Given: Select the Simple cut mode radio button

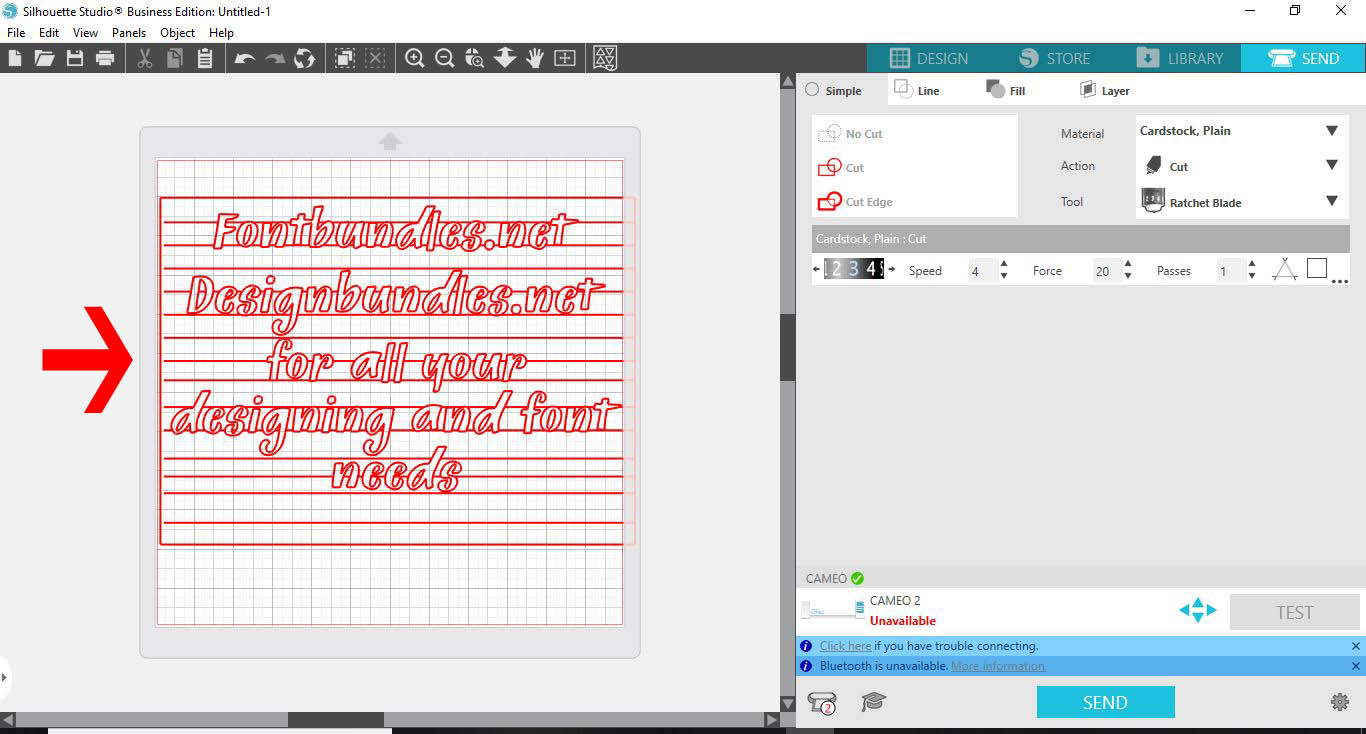Looking at the screenshot, I should (812, 90).
